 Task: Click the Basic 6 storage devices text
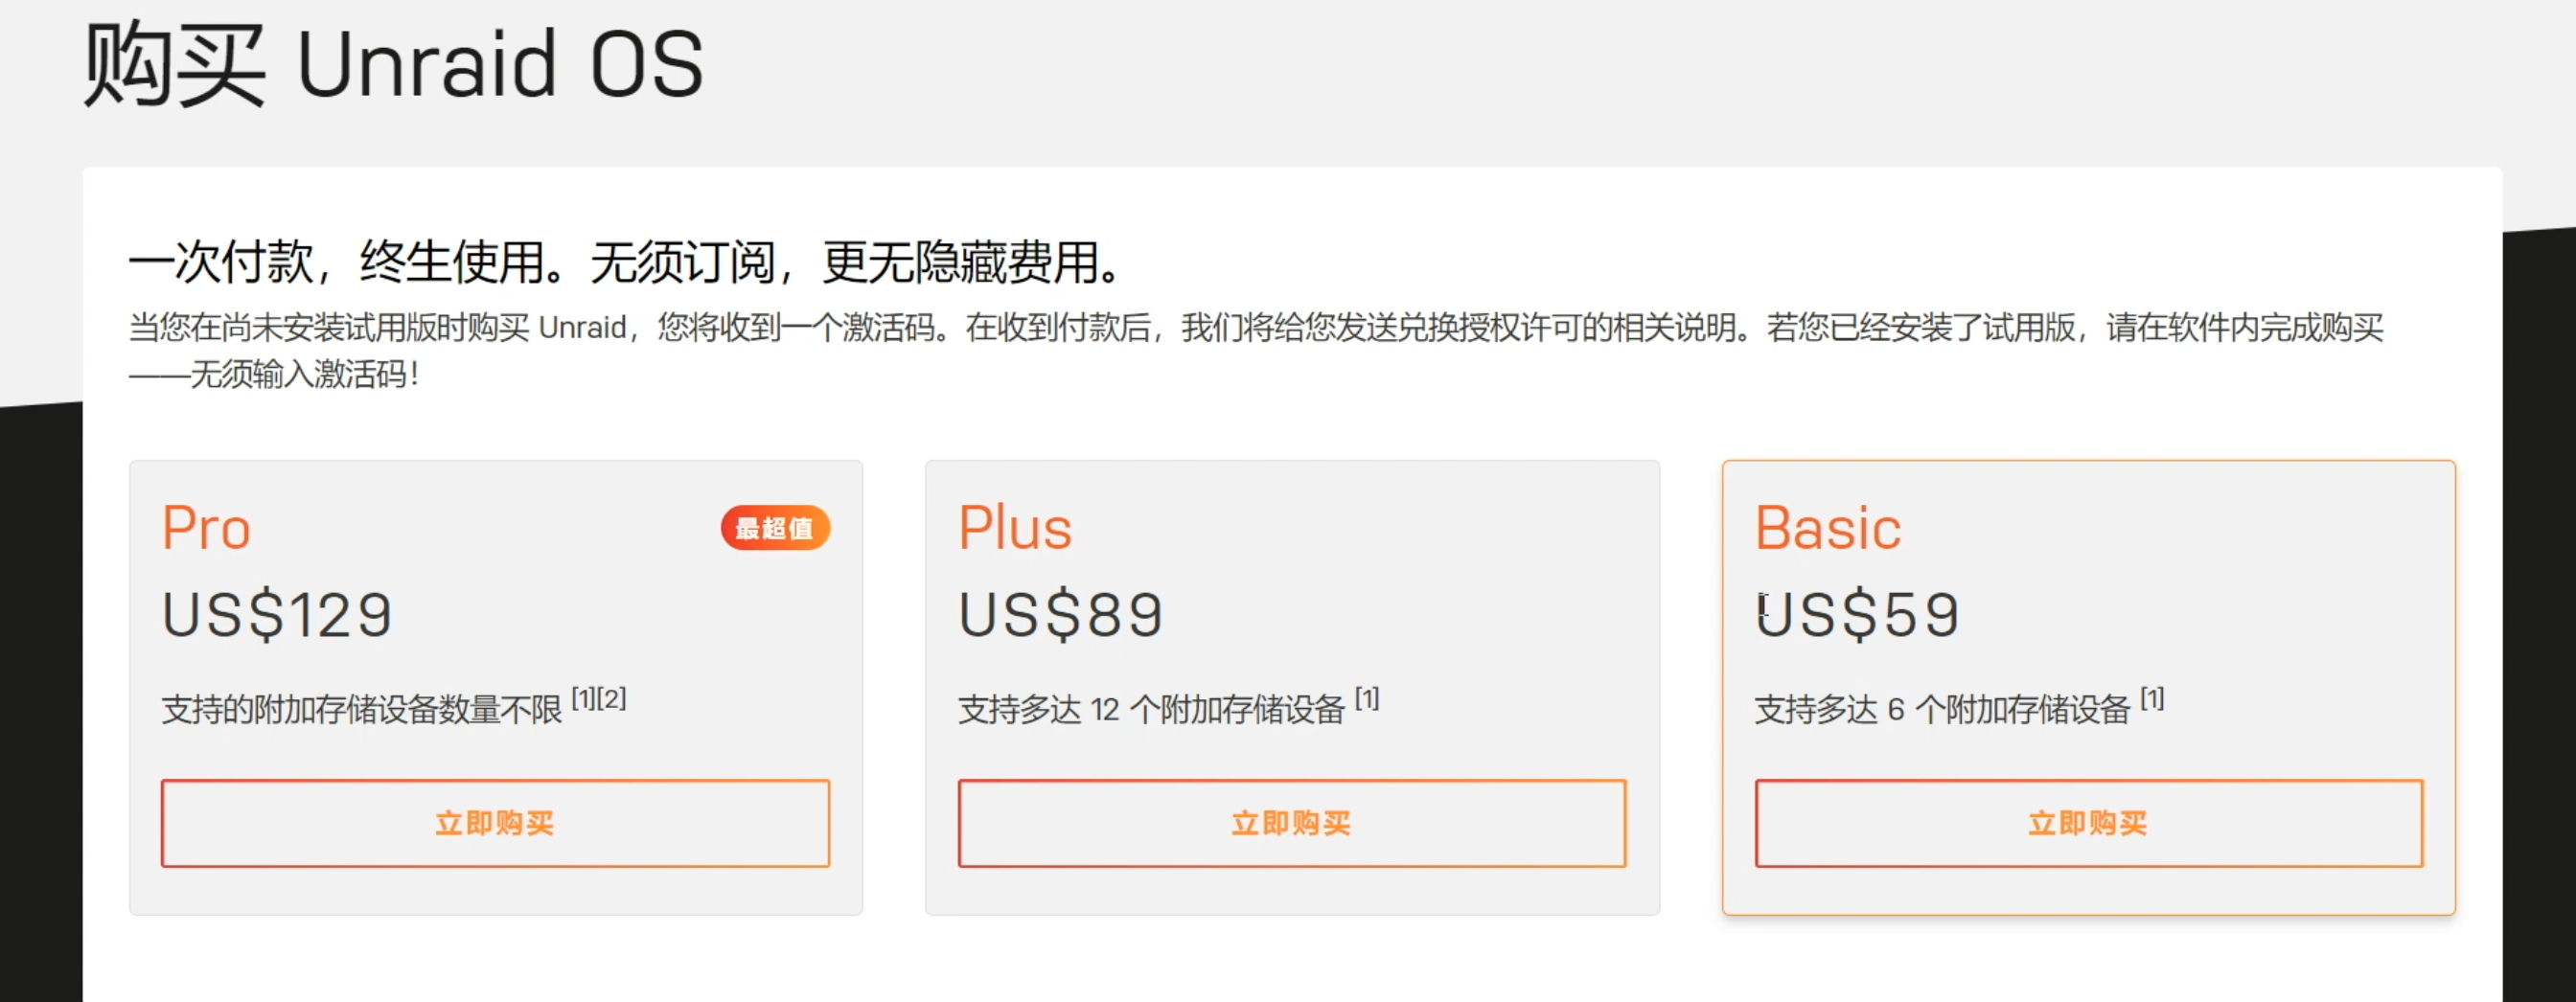click(x=1941, y=710)
